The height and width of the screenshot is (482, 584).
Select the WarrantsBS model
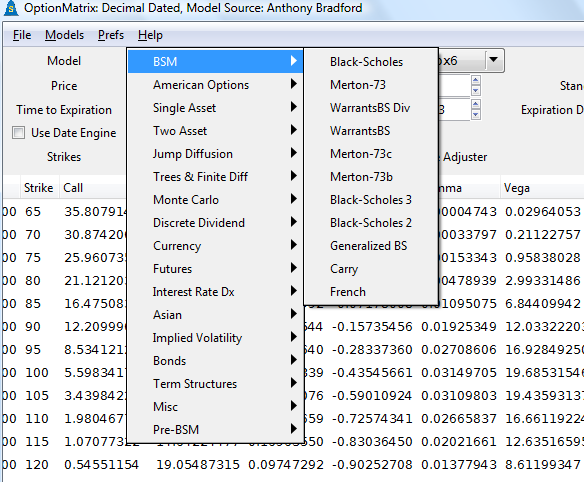click(x=371, y=131)
